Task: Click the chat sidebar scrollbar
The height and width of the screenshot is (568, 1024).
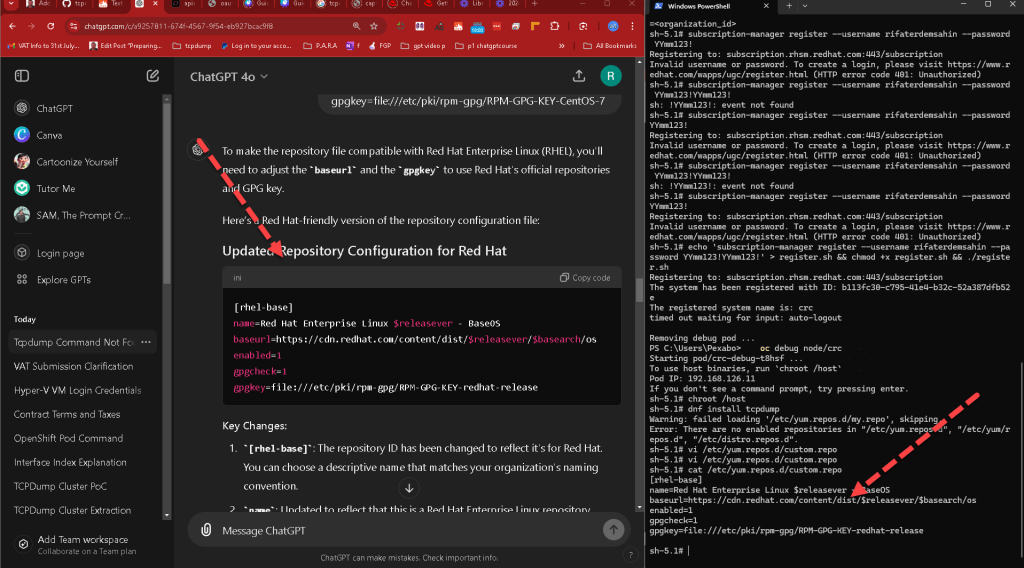Action: pos(167,196)
